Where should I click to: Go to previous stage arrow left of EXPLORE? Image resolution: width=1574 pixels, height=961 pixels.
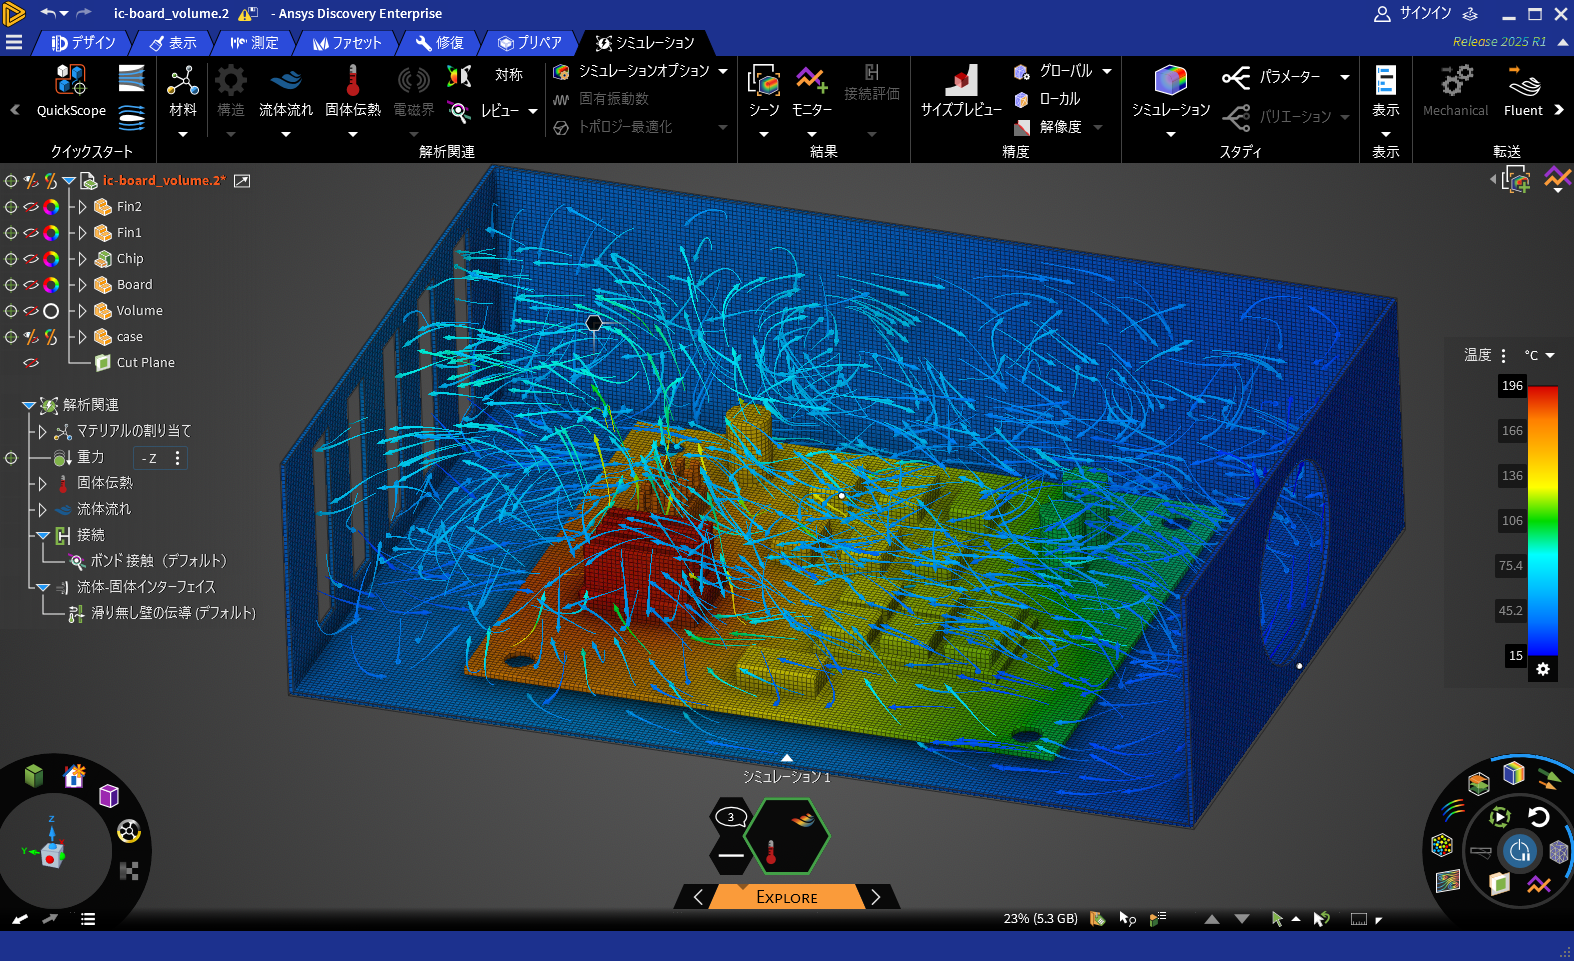pyautogui.click(x=698, y=897)
